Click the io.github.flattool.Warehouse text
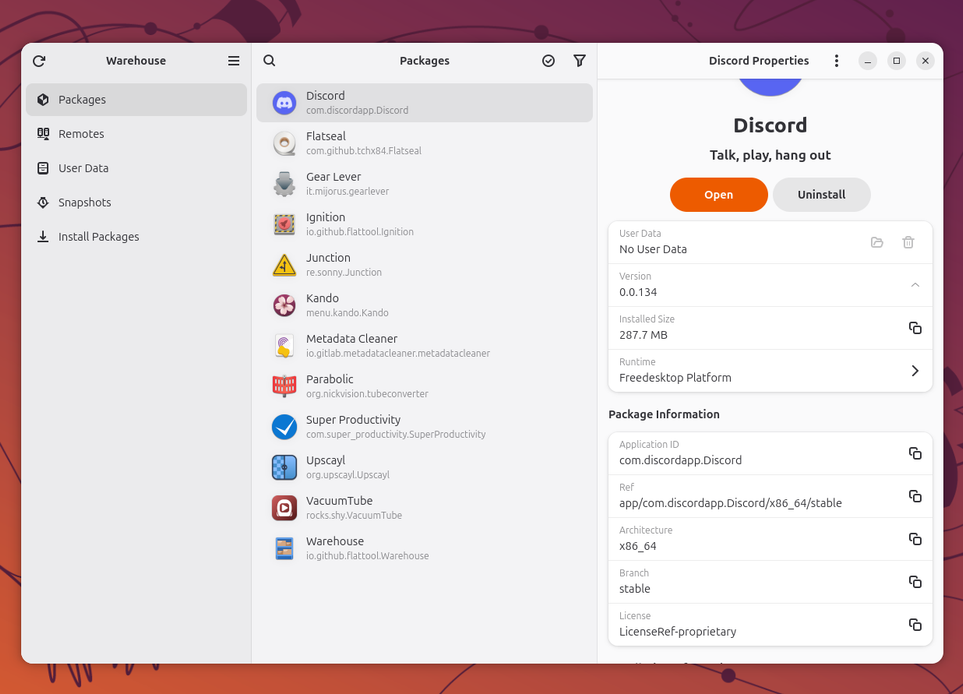This screenshot has width=963, height=694. 368,556
